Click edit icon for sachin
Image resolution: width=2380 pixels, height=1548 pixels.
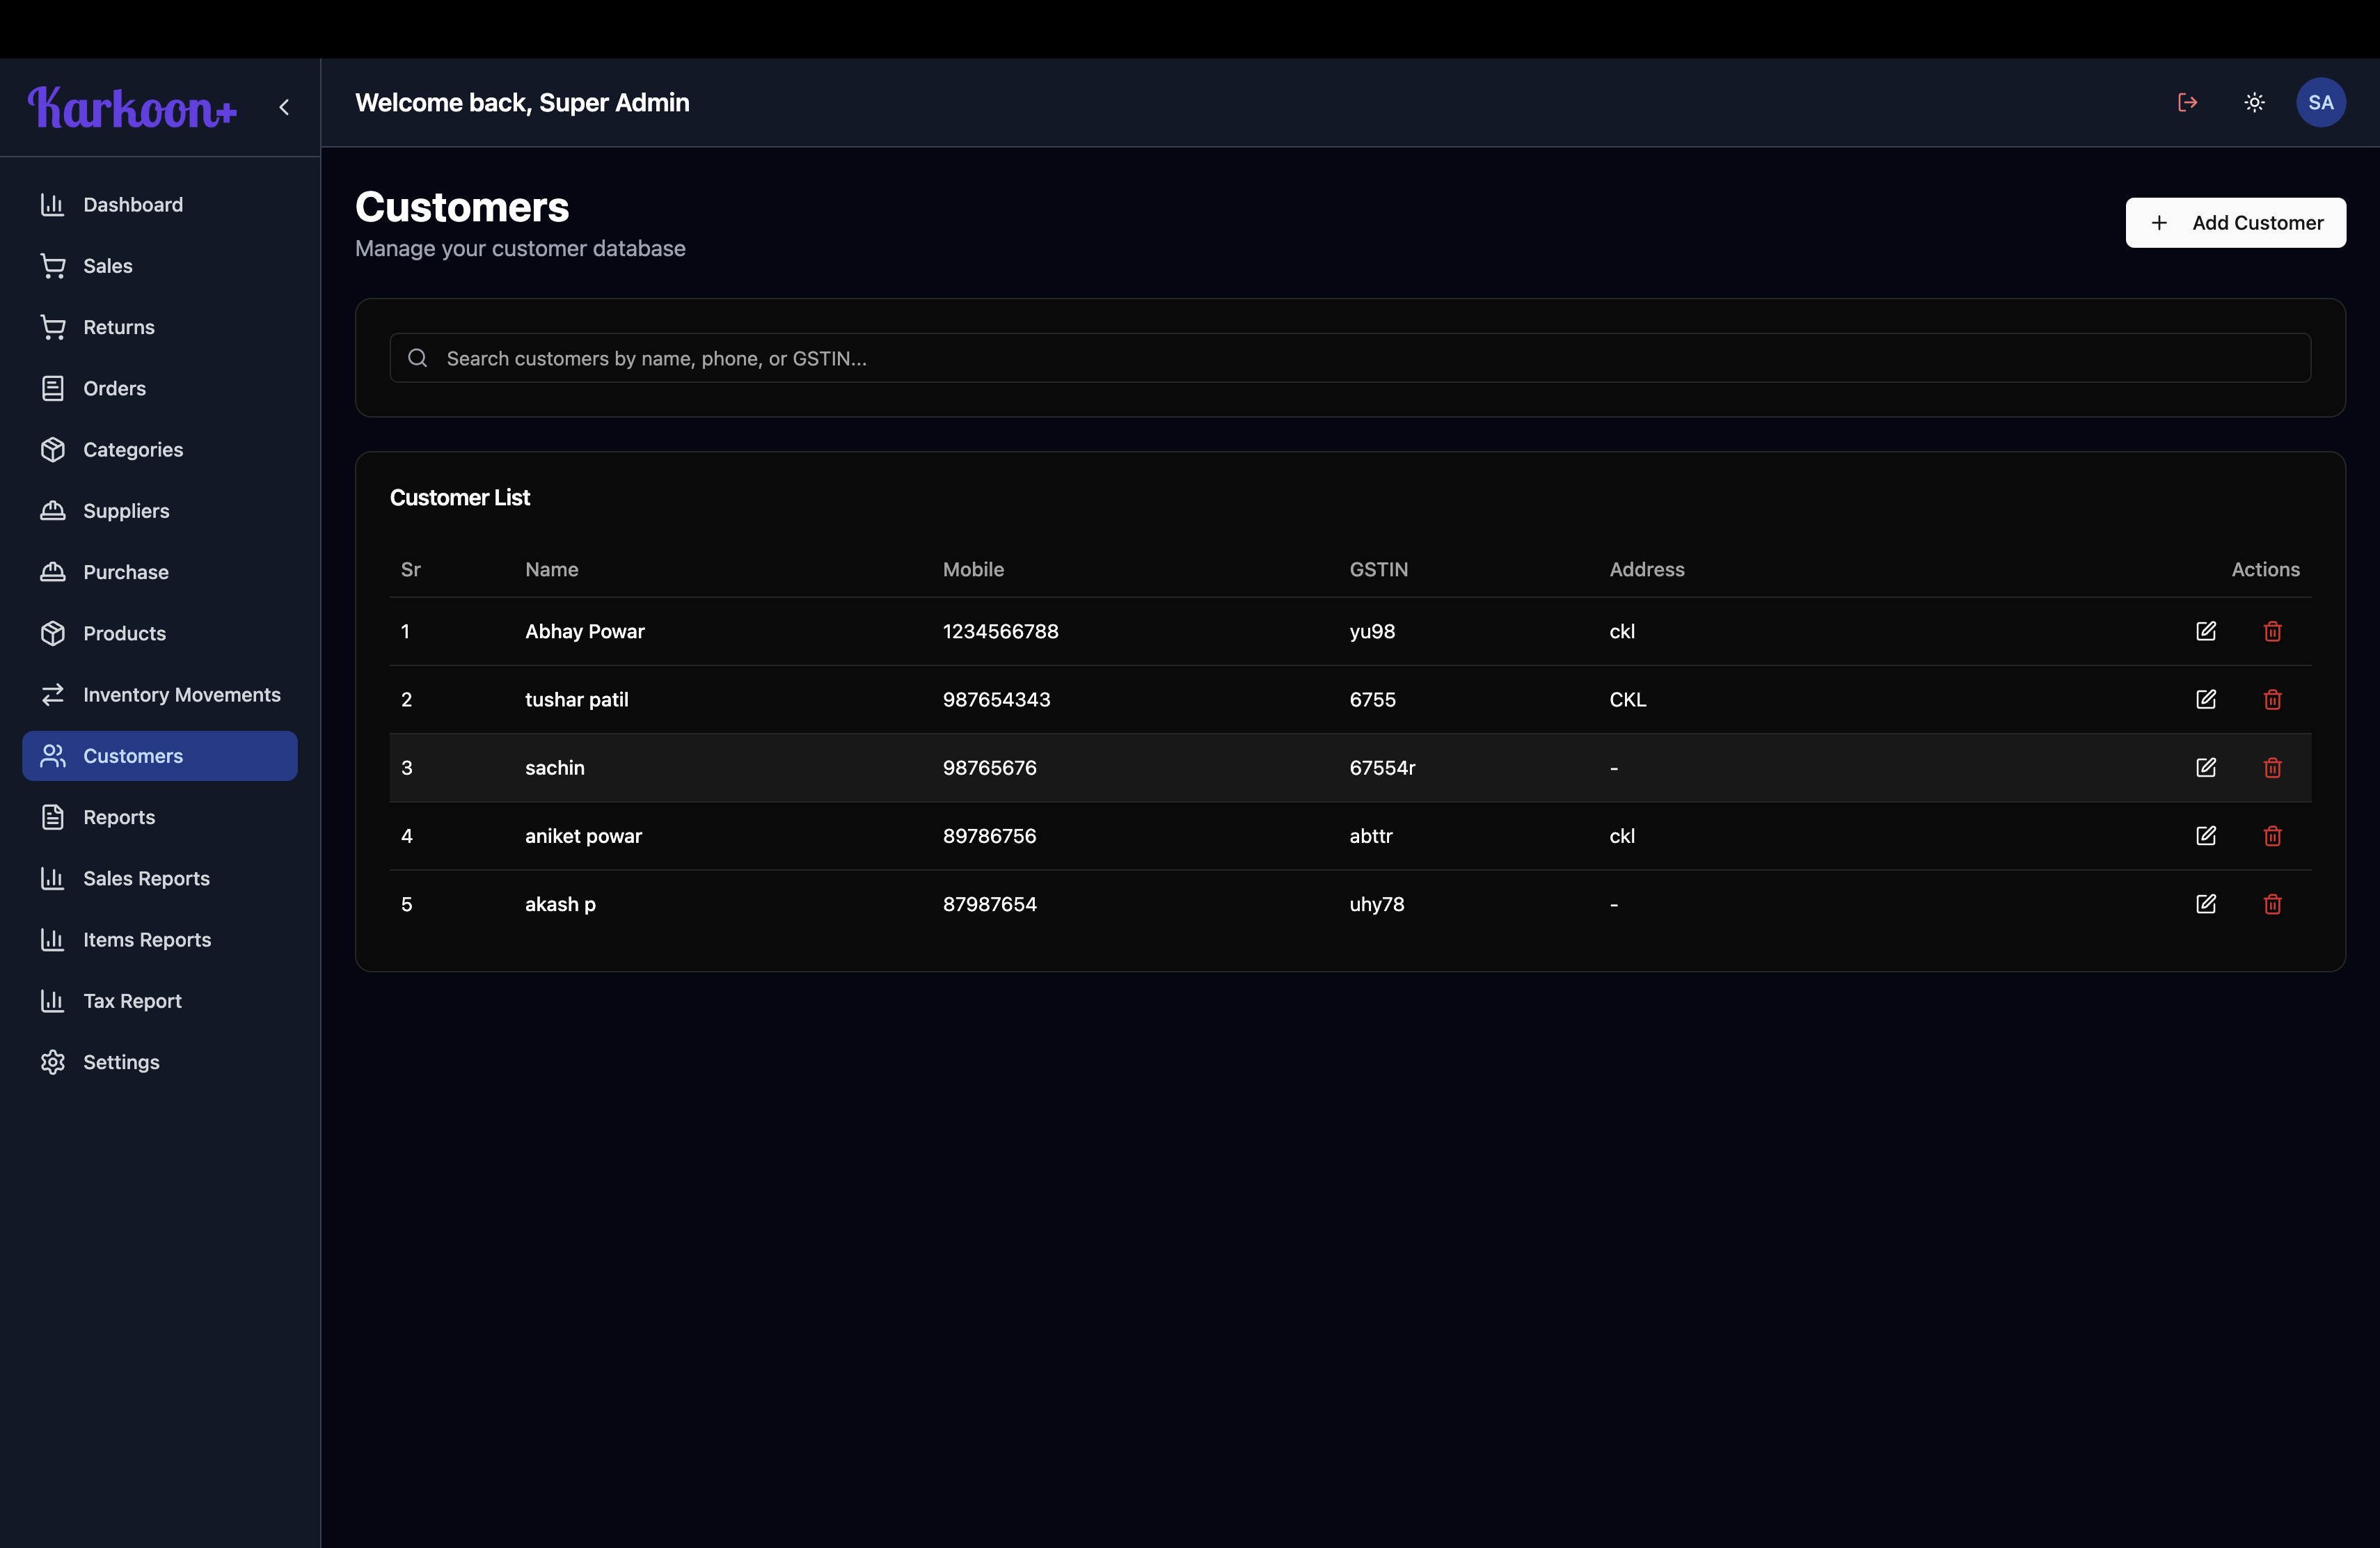click(2205, 767)
